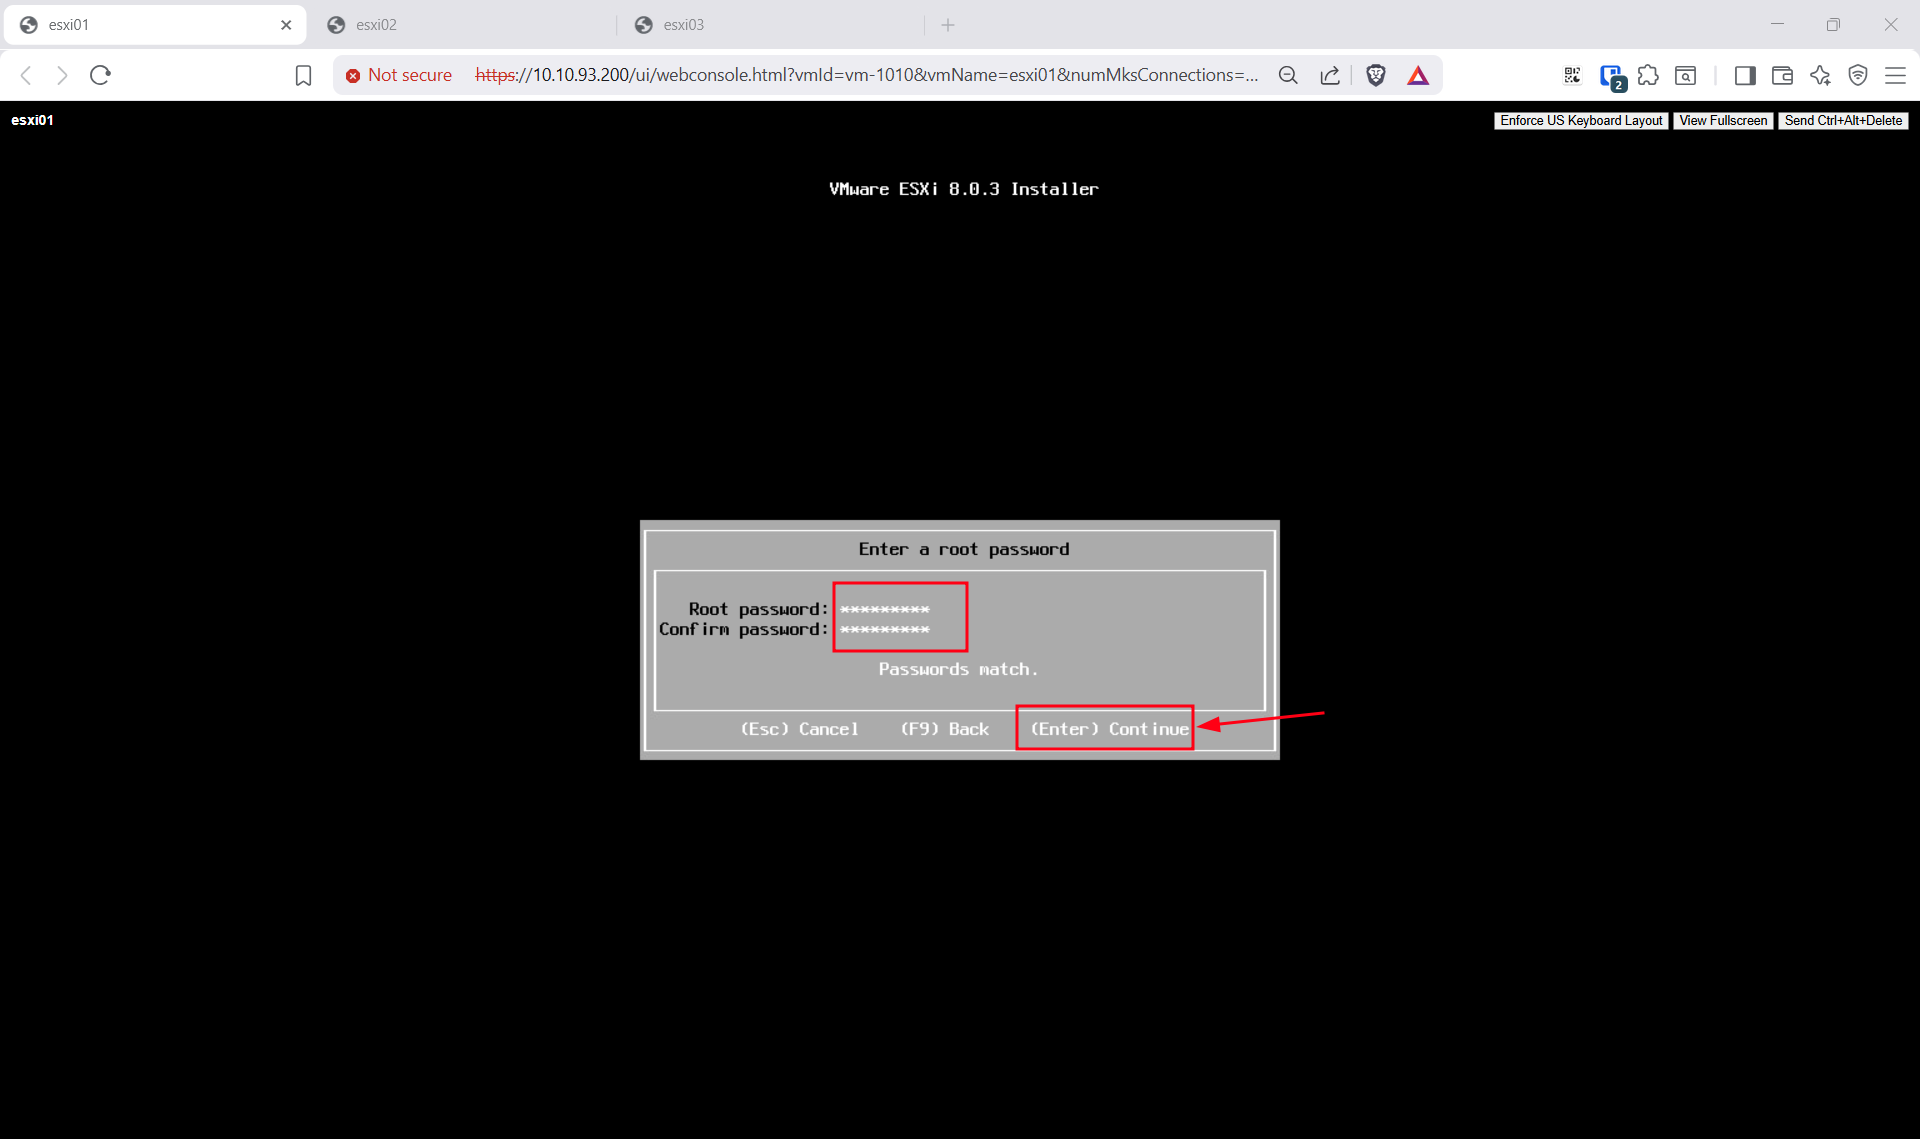Open Brave Rewards triangle icon

pyautogui.click(x=1418, y=75)
